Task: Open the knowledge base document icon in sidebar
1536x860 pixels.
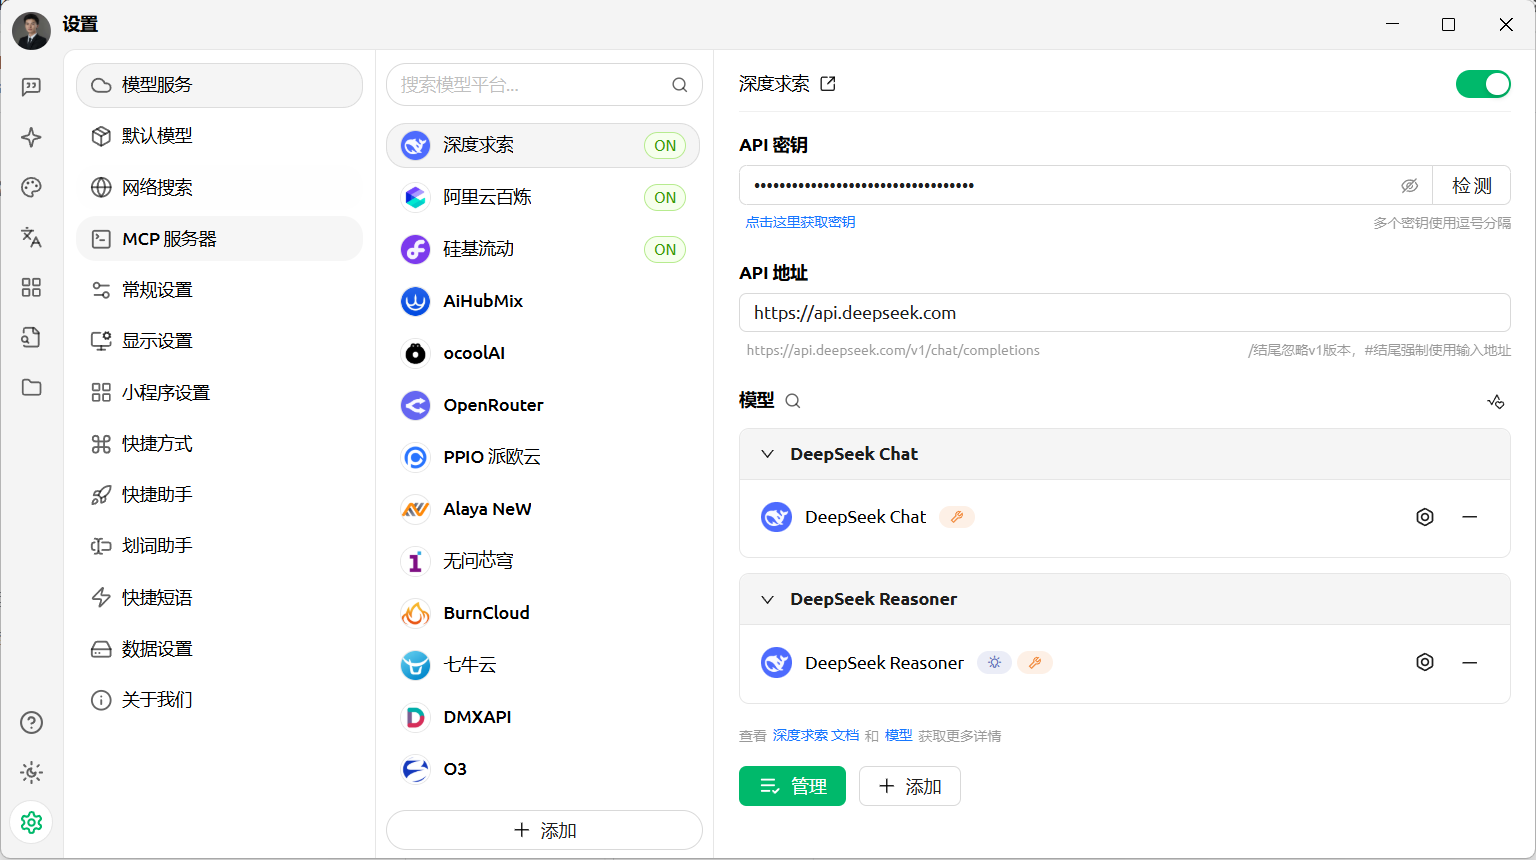Action: 31,337
